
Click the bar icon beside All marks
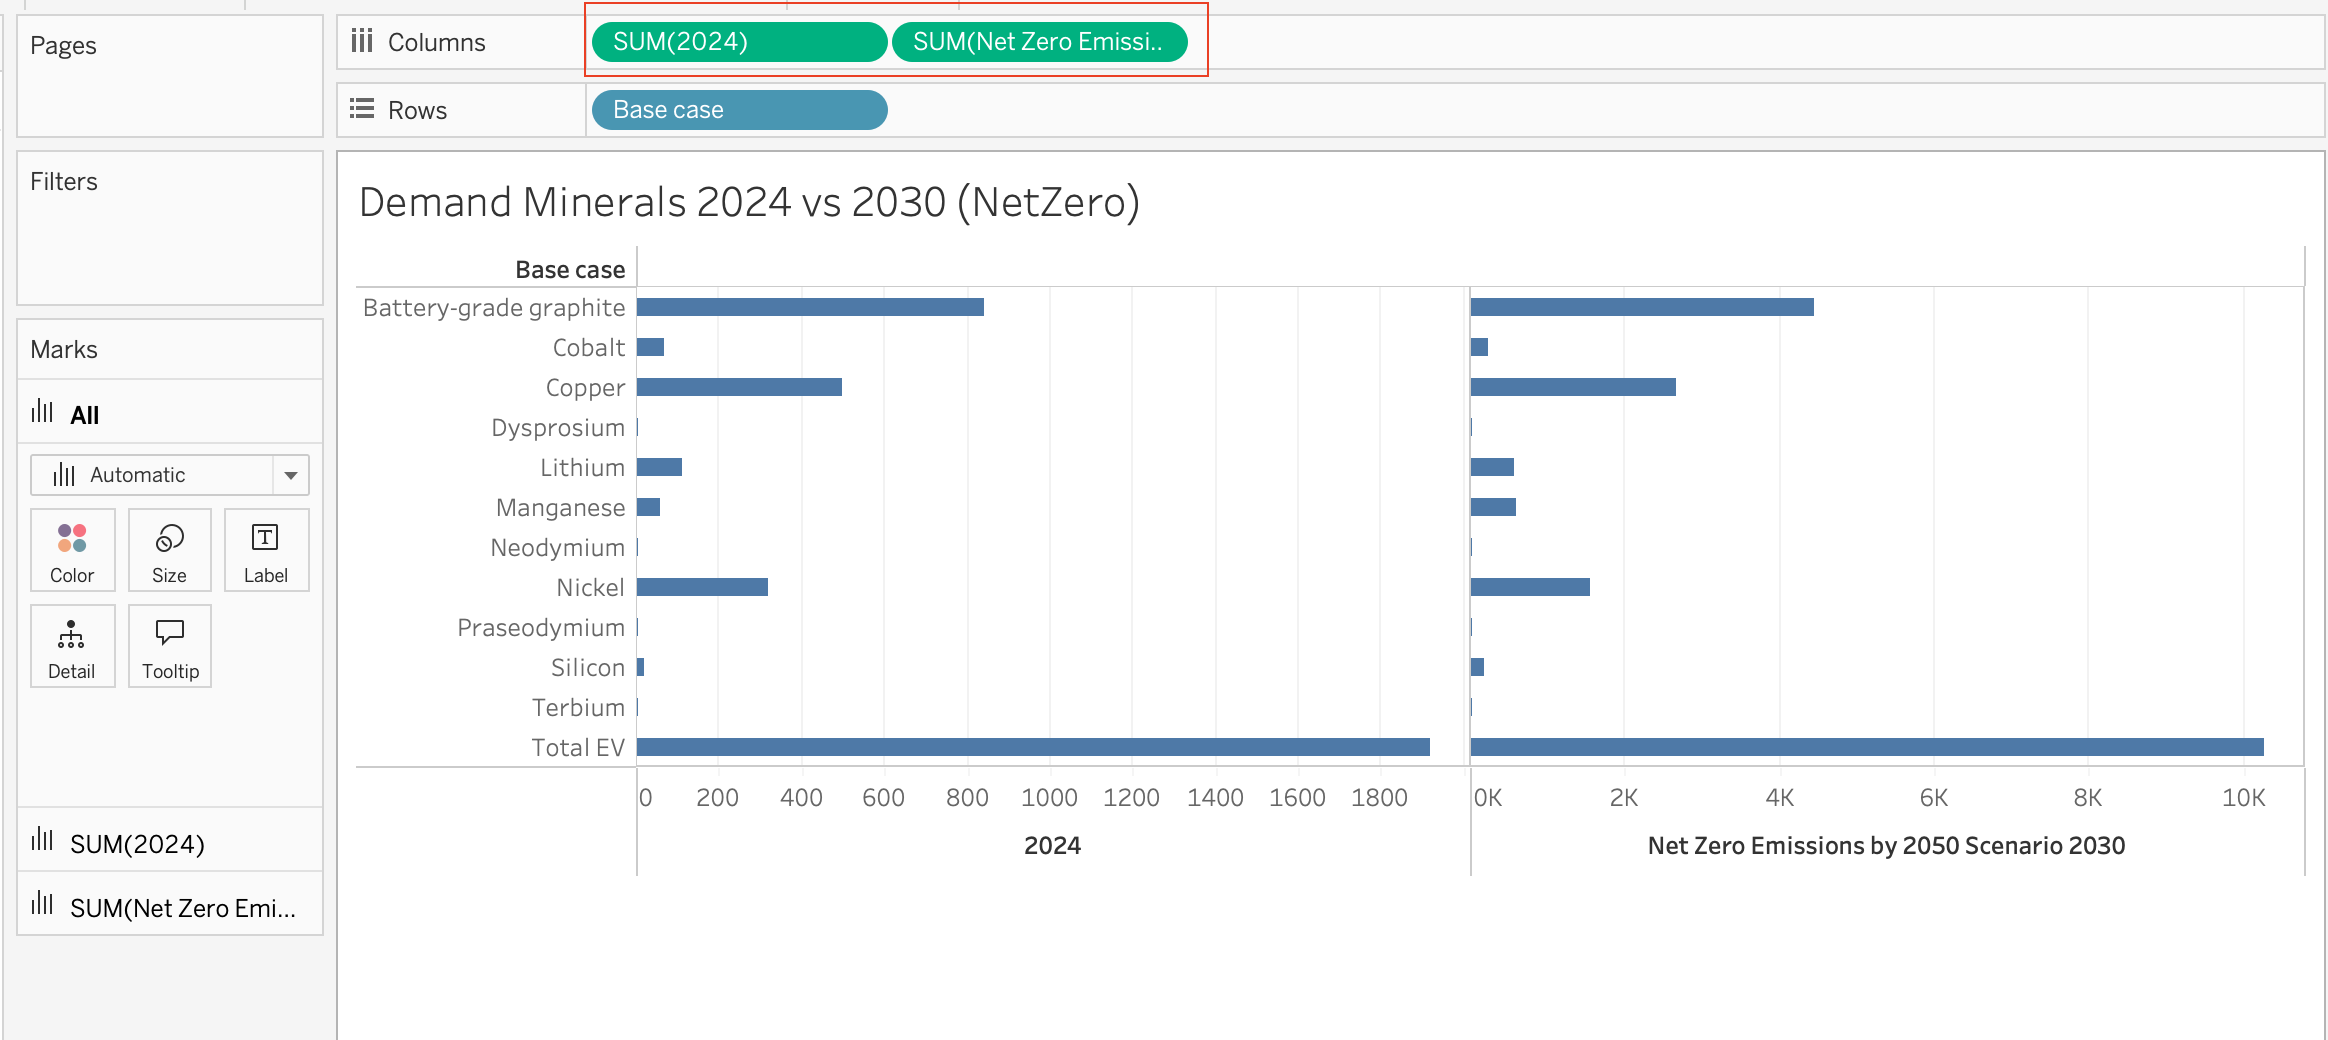tap(43, 412)
